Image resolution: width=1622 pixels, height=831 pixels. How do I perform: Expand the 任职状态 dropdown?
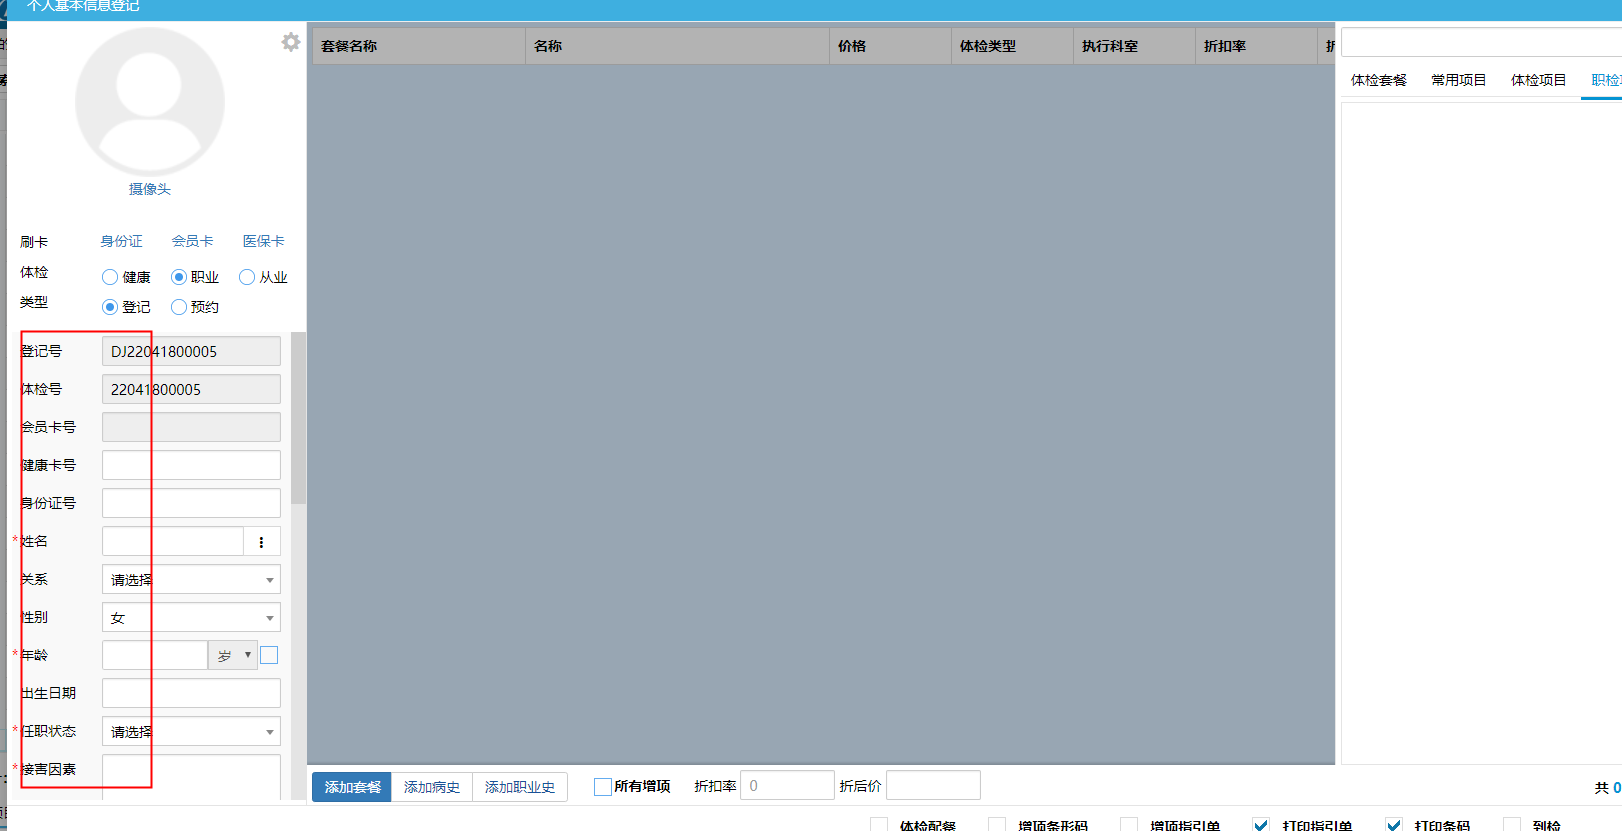click(x=191, y=731)
